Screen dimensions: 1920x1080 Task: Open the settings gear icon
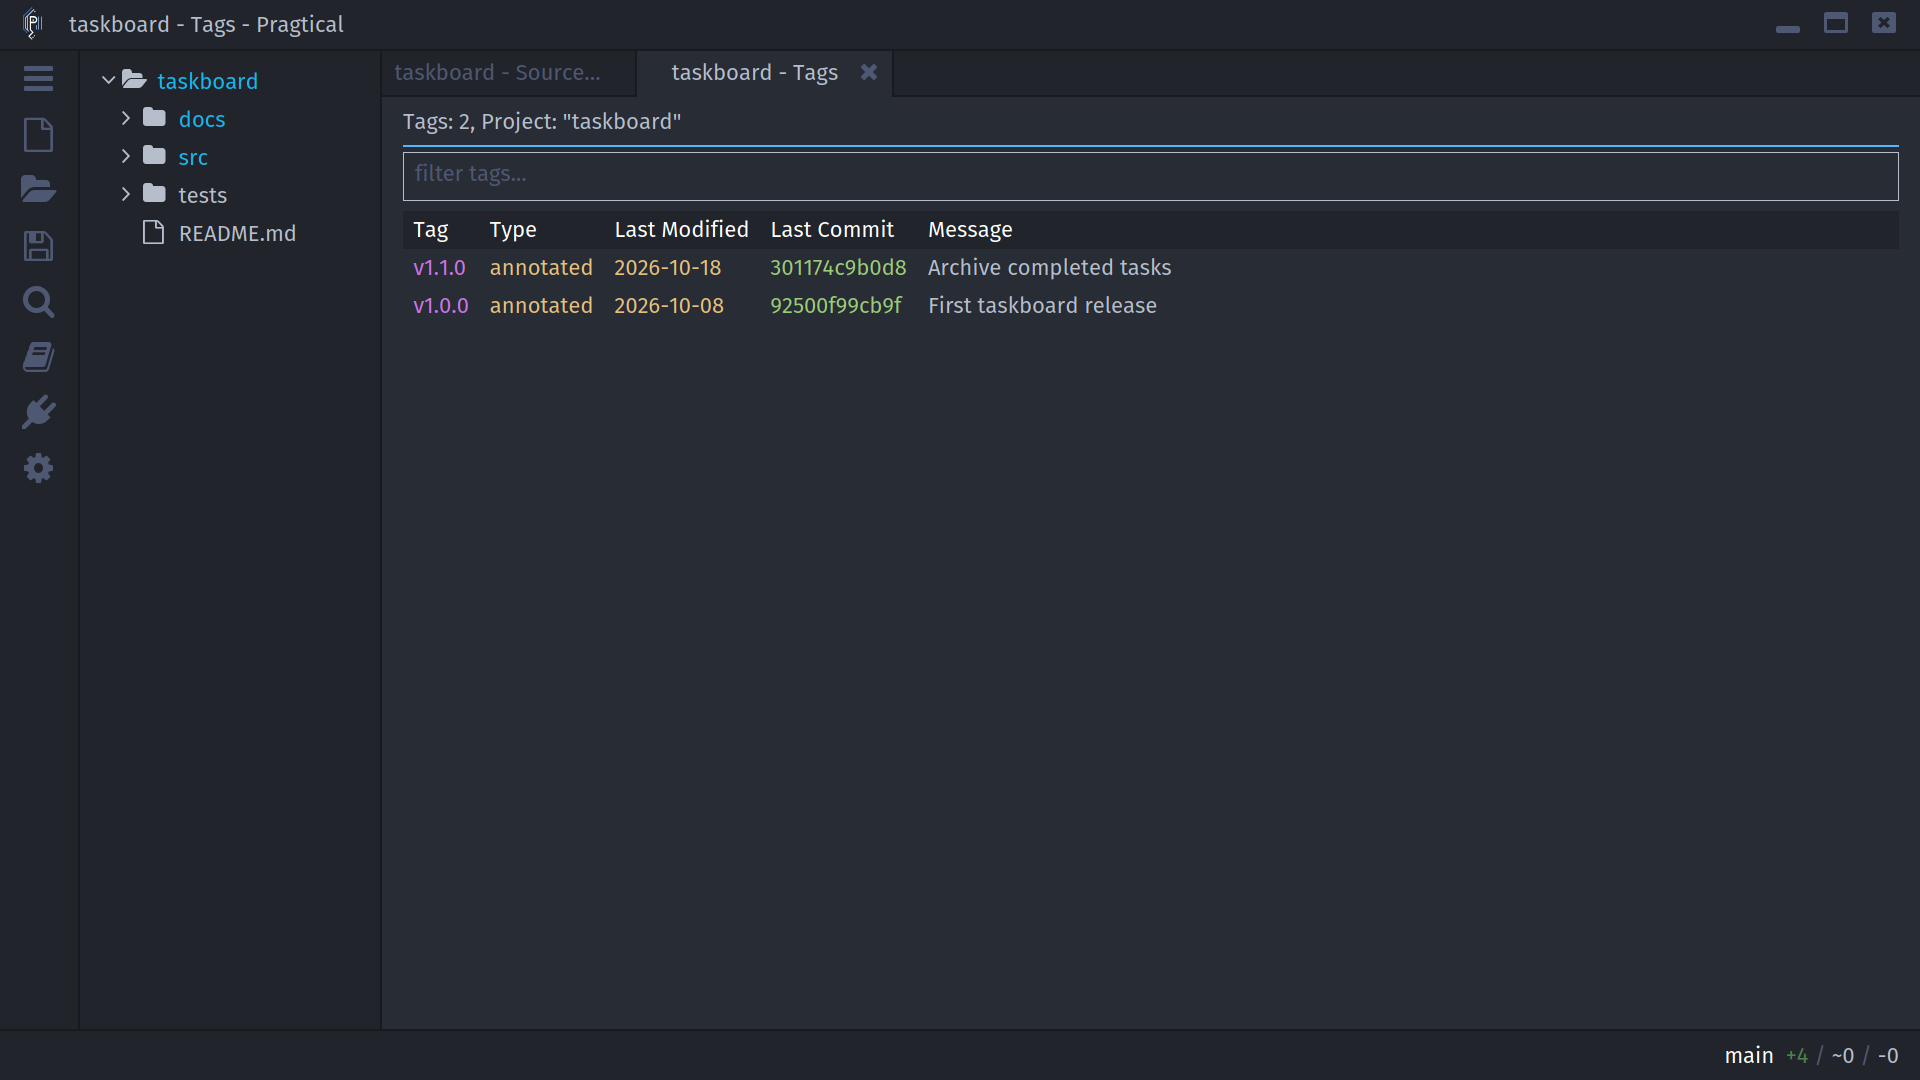(38, 468)
